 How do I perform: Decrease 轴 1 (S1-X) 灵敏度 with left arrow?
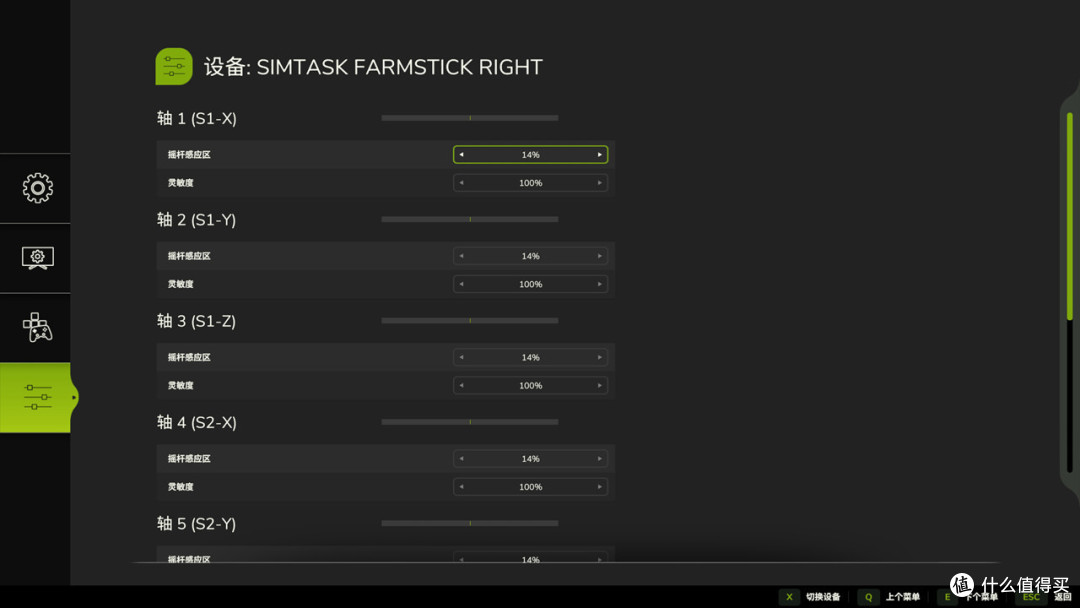click(461, 183)
